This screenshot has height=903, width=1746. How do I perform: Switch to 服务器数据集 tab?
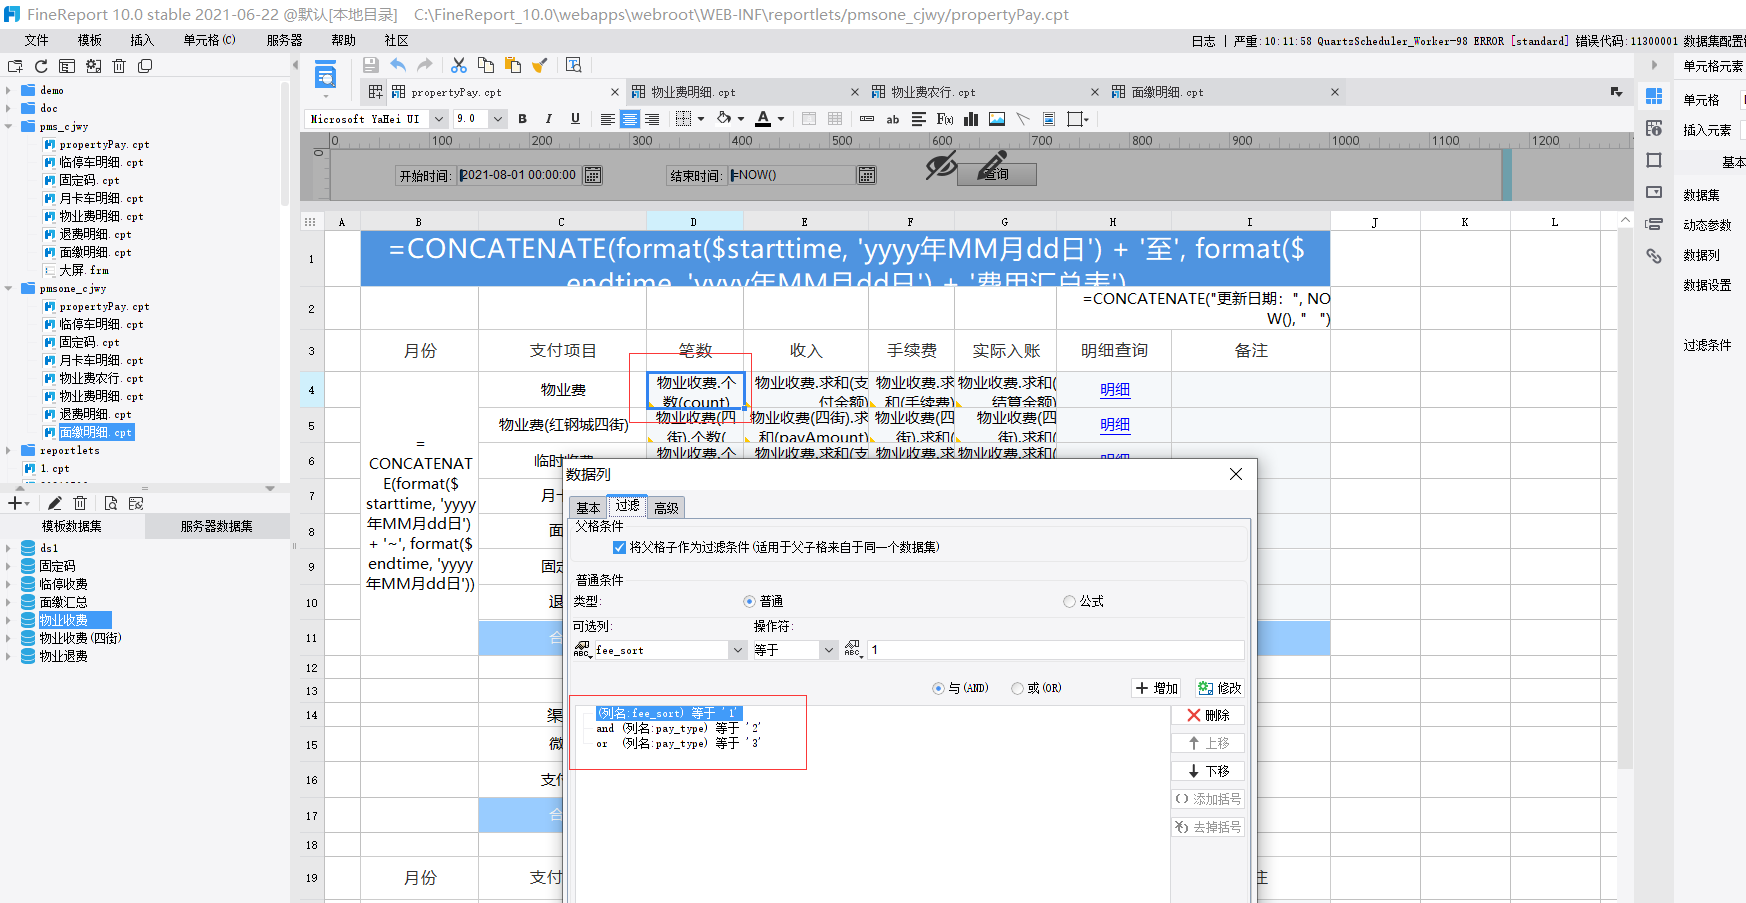(217, 526)
